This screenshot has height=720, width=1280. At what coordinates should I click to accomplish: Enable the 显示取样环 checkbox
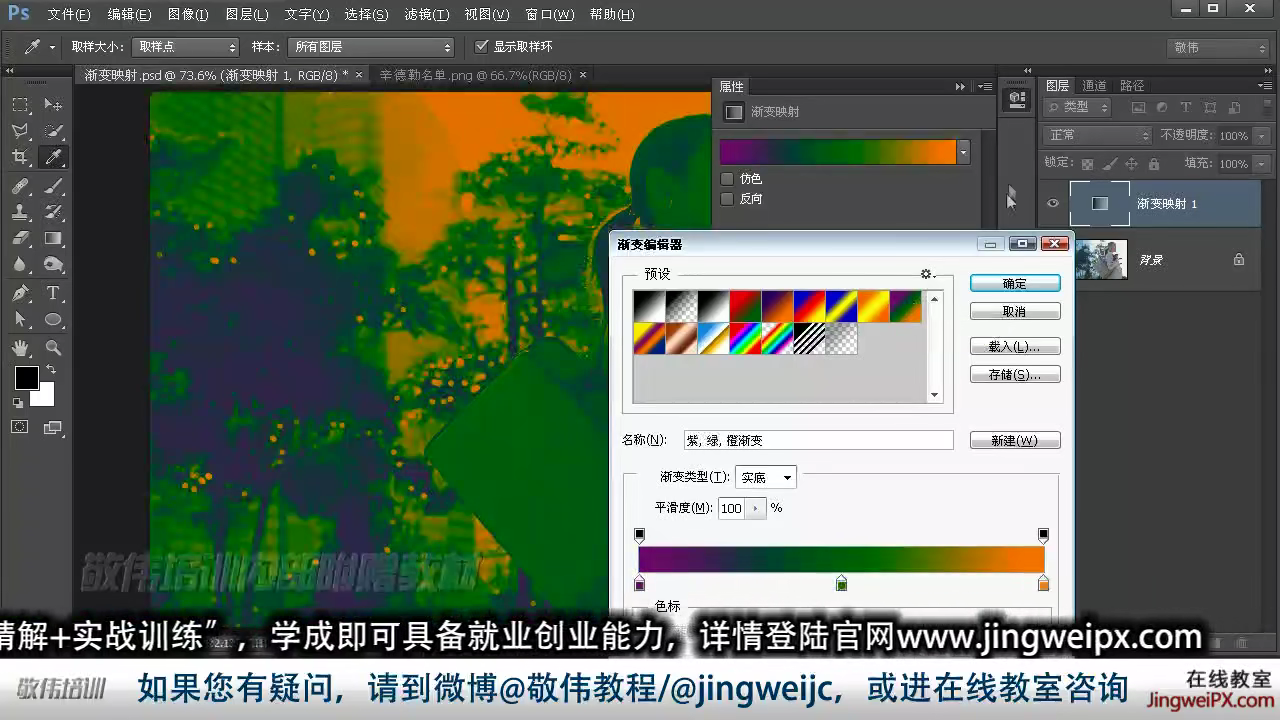click(482, 47)
